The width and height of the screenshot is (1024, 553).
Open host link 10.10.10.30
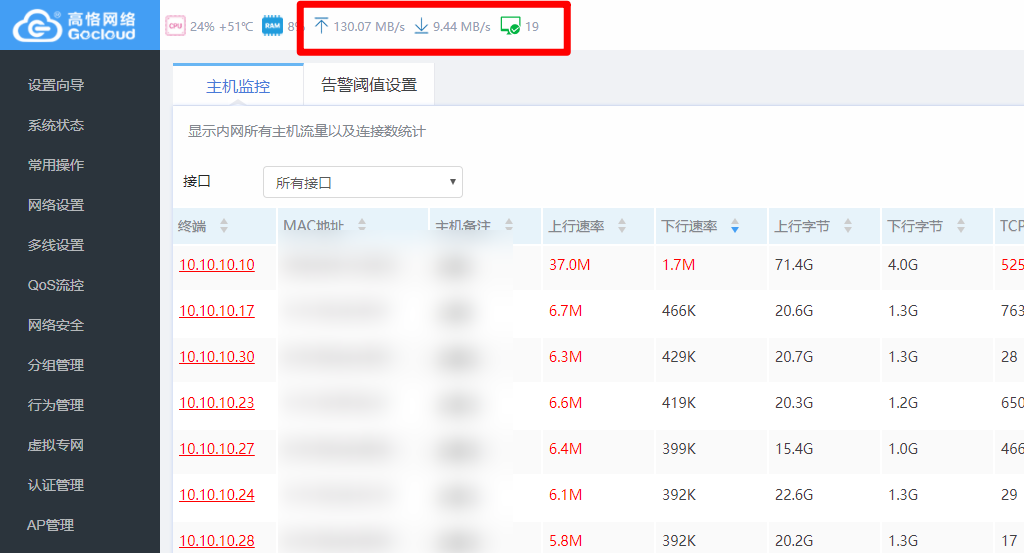click(217, 356)
